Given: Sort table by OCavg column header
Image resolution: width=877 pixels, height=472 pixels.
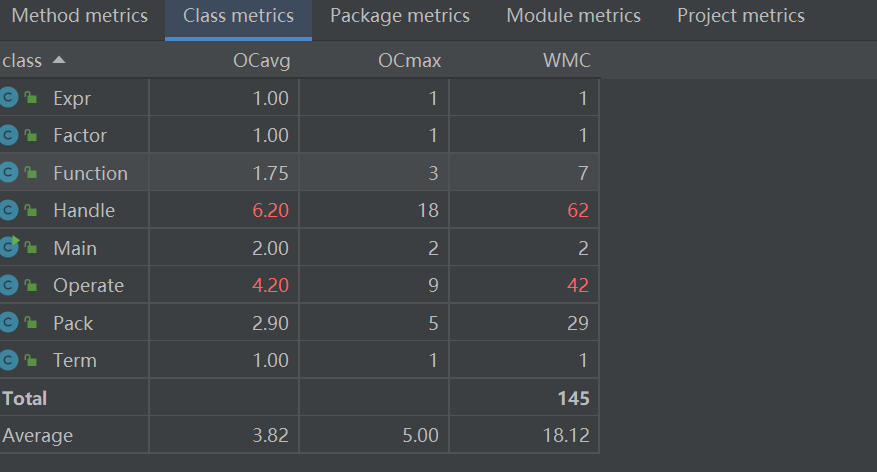Looking at the screenshot, I should tap(262, 60).
